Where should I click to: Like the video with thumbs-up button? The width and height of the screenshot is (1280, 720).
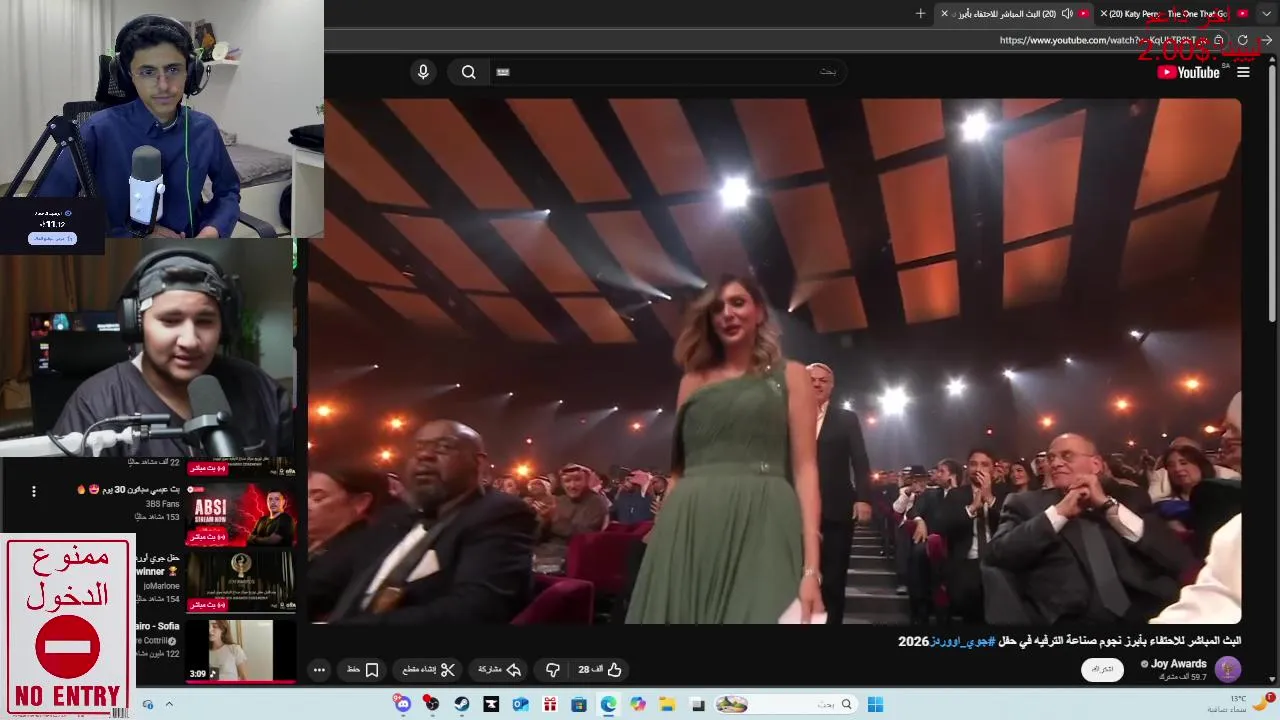point(600,670)
